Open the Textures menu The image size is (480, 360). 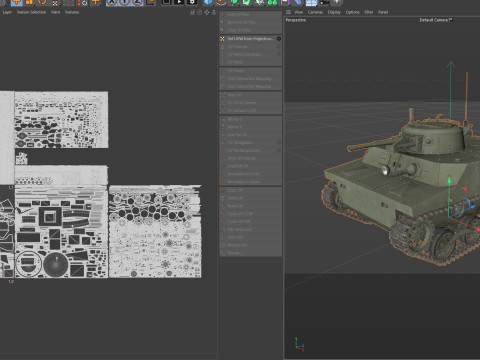click(x=72, y=12)
